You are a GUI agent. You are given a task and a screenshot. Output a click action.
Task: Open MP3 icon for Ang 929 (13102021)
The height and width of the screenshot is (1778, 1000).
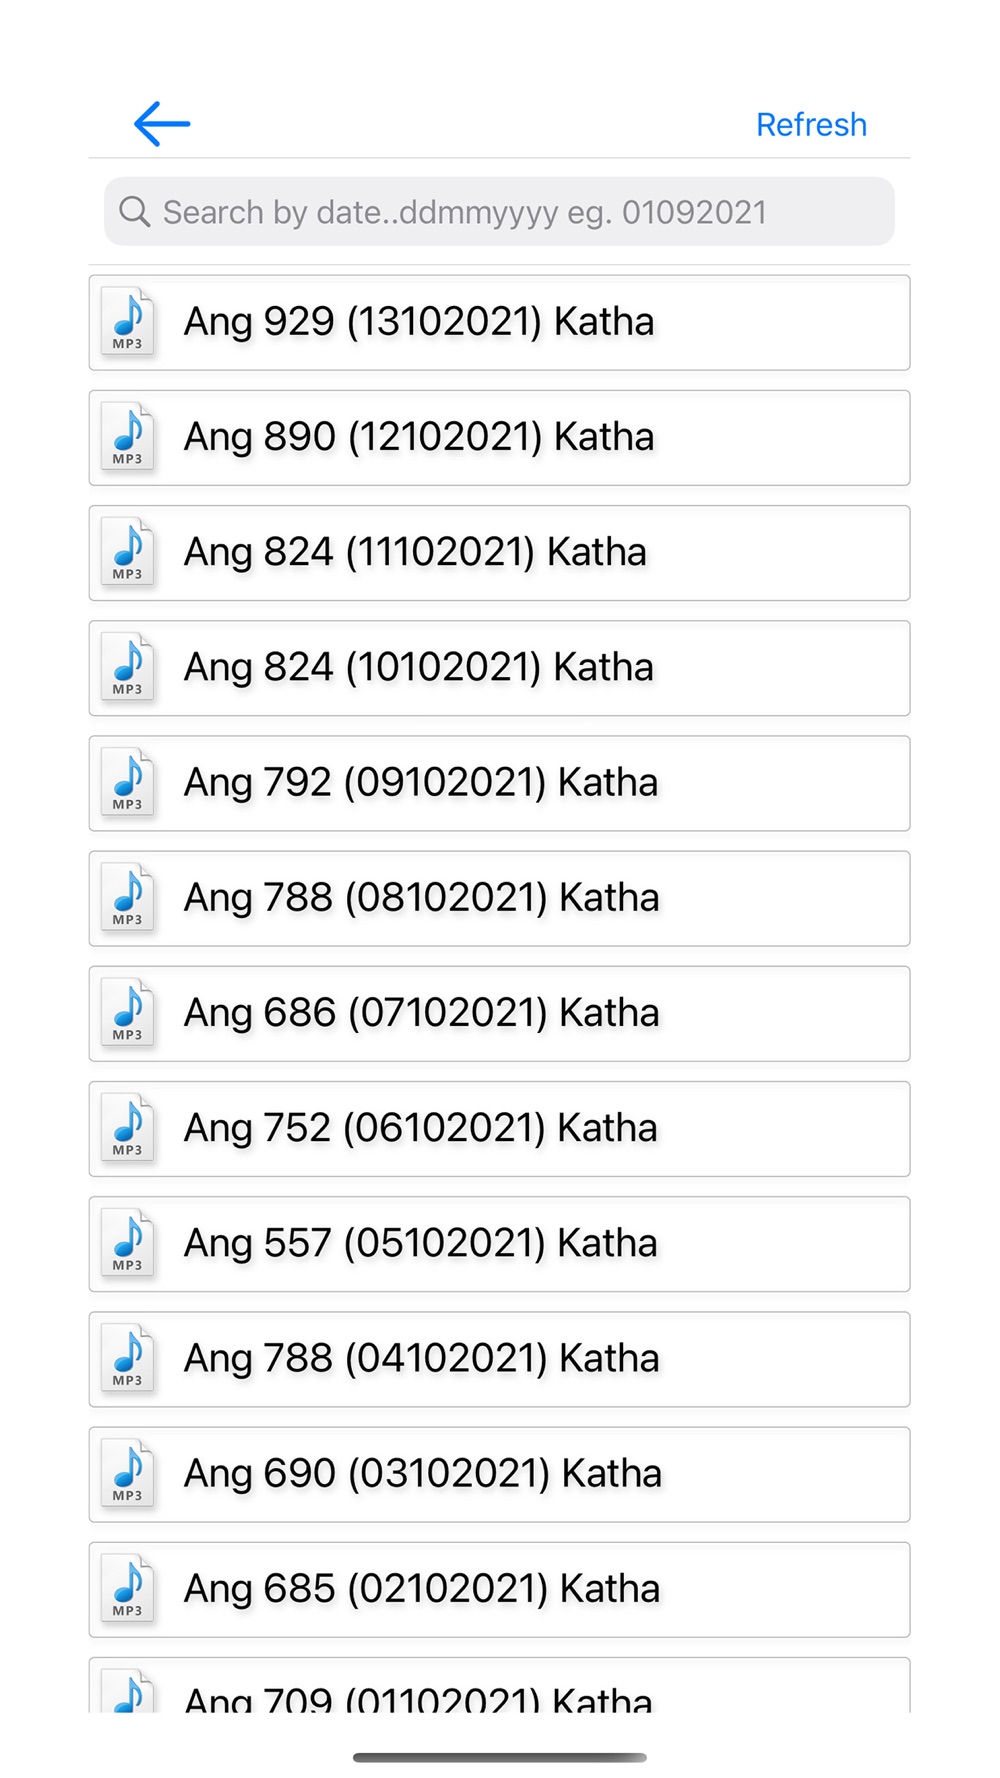(x=128, y=322)
